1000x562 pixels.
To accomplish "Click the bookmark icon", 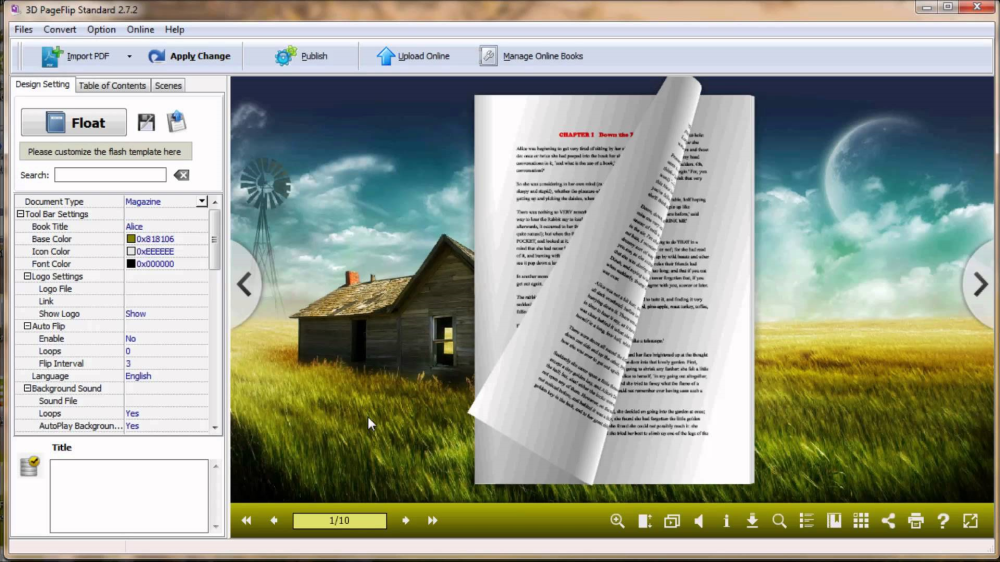I will pos(834,521).
